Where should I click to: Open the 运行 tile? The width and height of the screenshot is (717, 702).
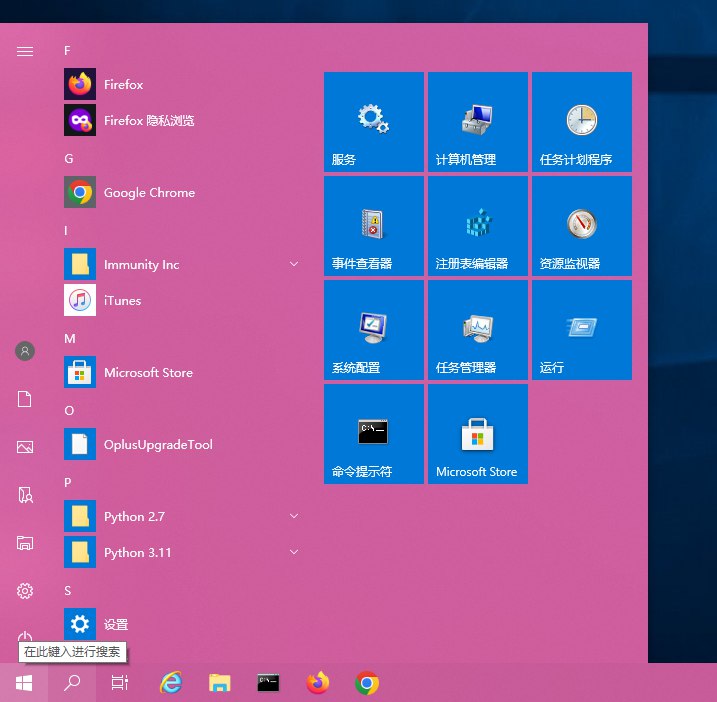pyautogui.click(x=582, y=330)
